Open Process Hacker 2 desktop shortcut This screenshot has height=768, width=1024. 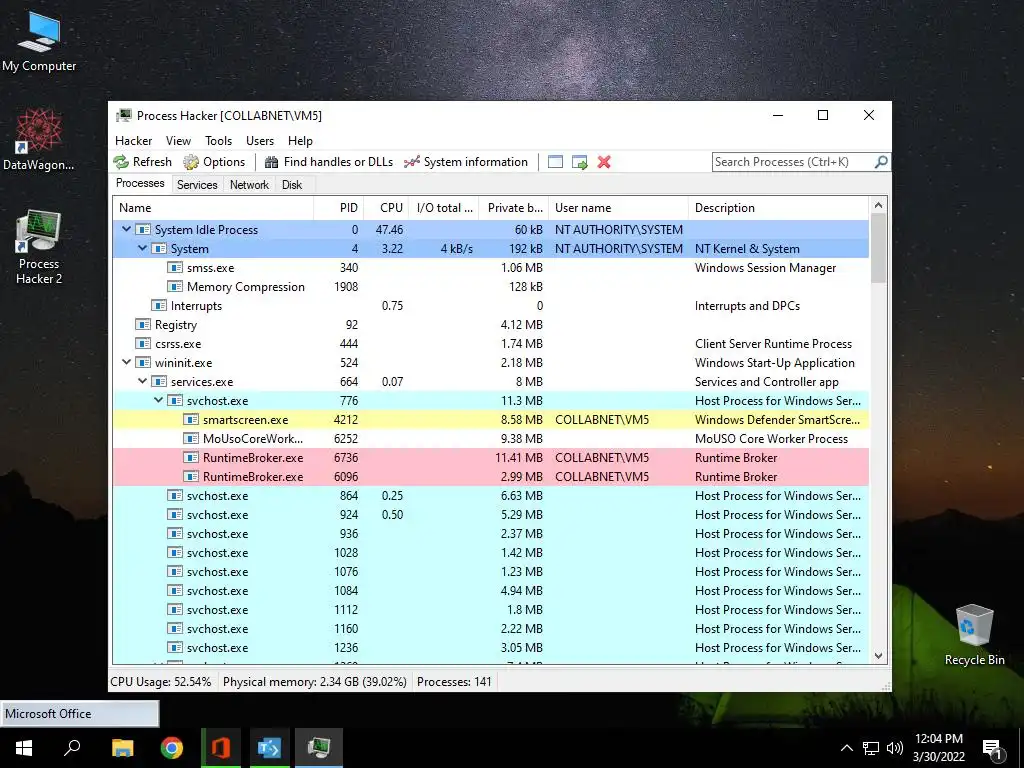(x=39, y=247)
